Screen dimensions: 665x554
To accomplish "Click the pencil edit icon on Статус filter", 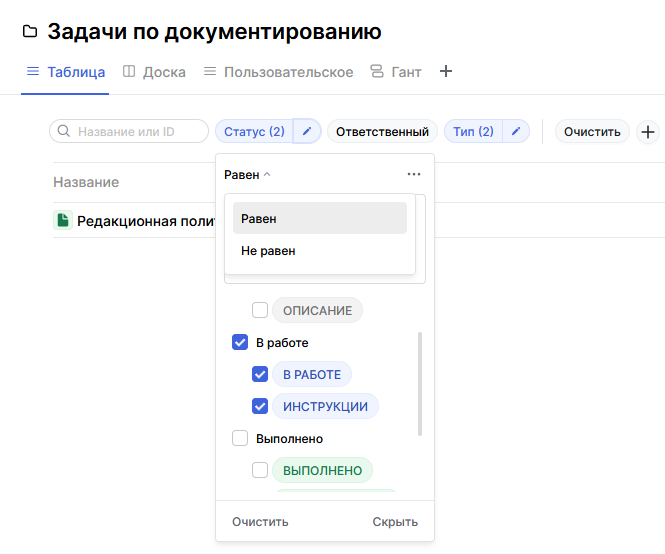I will click(307, 132).
